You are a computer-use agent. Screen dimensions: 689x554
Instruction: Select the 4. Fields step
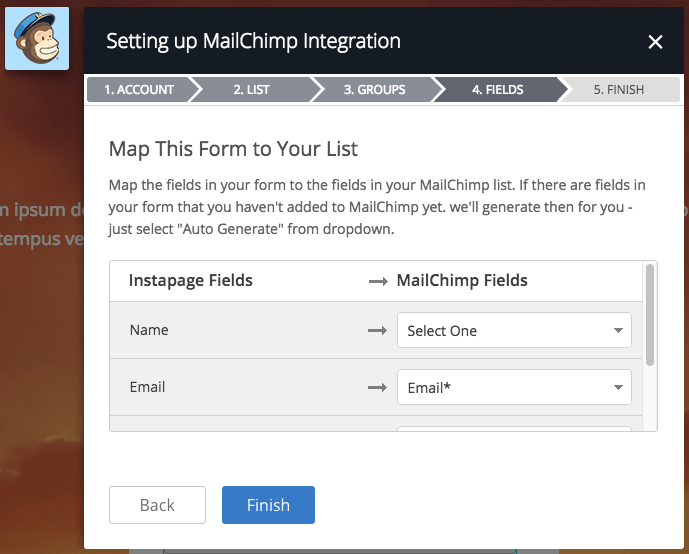pos(497,90)
